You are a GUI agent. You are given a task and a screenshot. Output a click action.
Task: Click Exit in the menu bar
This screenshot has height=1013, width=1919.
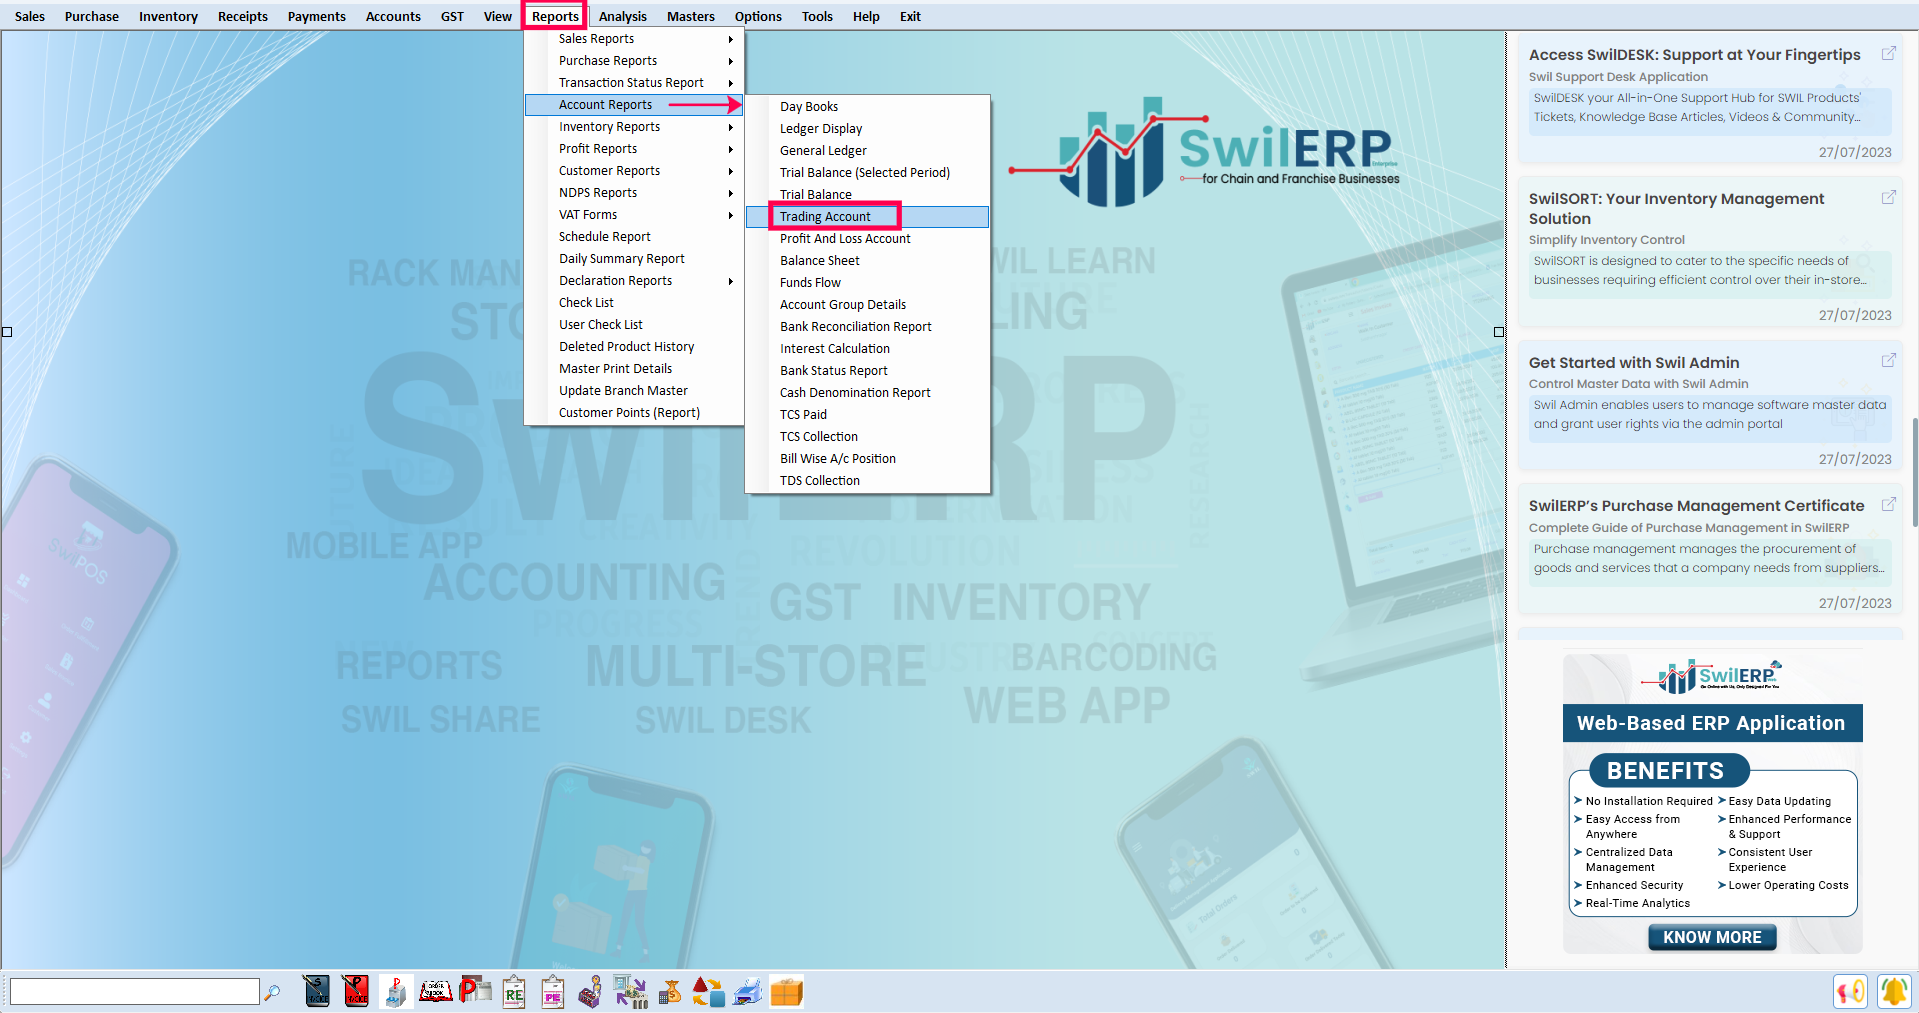click(910, 16)
